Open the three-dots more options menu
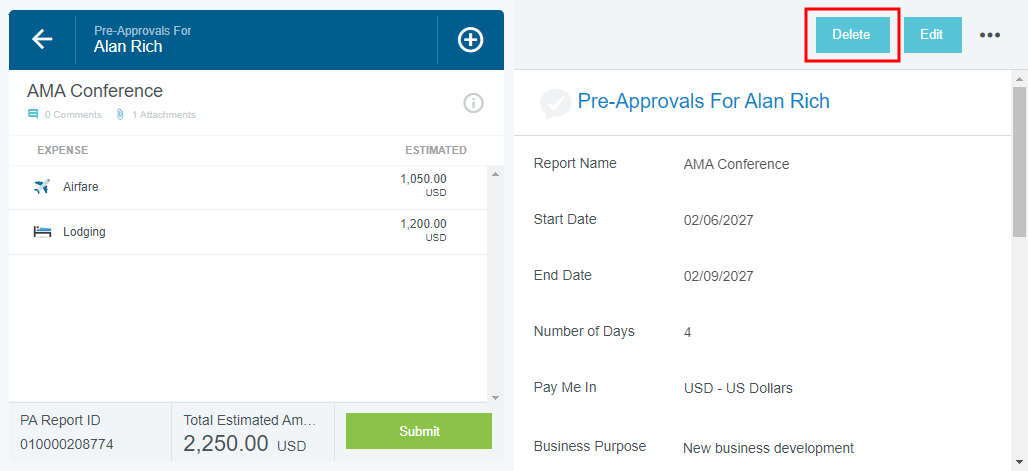This screenshot has height=471, width=1028. coord(990,35)
